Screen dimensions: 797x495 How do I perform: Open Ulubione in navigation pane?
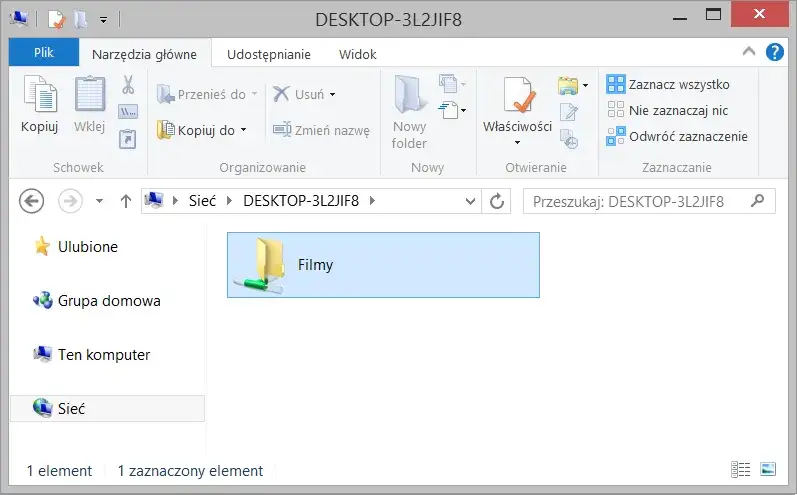(76, 246)
